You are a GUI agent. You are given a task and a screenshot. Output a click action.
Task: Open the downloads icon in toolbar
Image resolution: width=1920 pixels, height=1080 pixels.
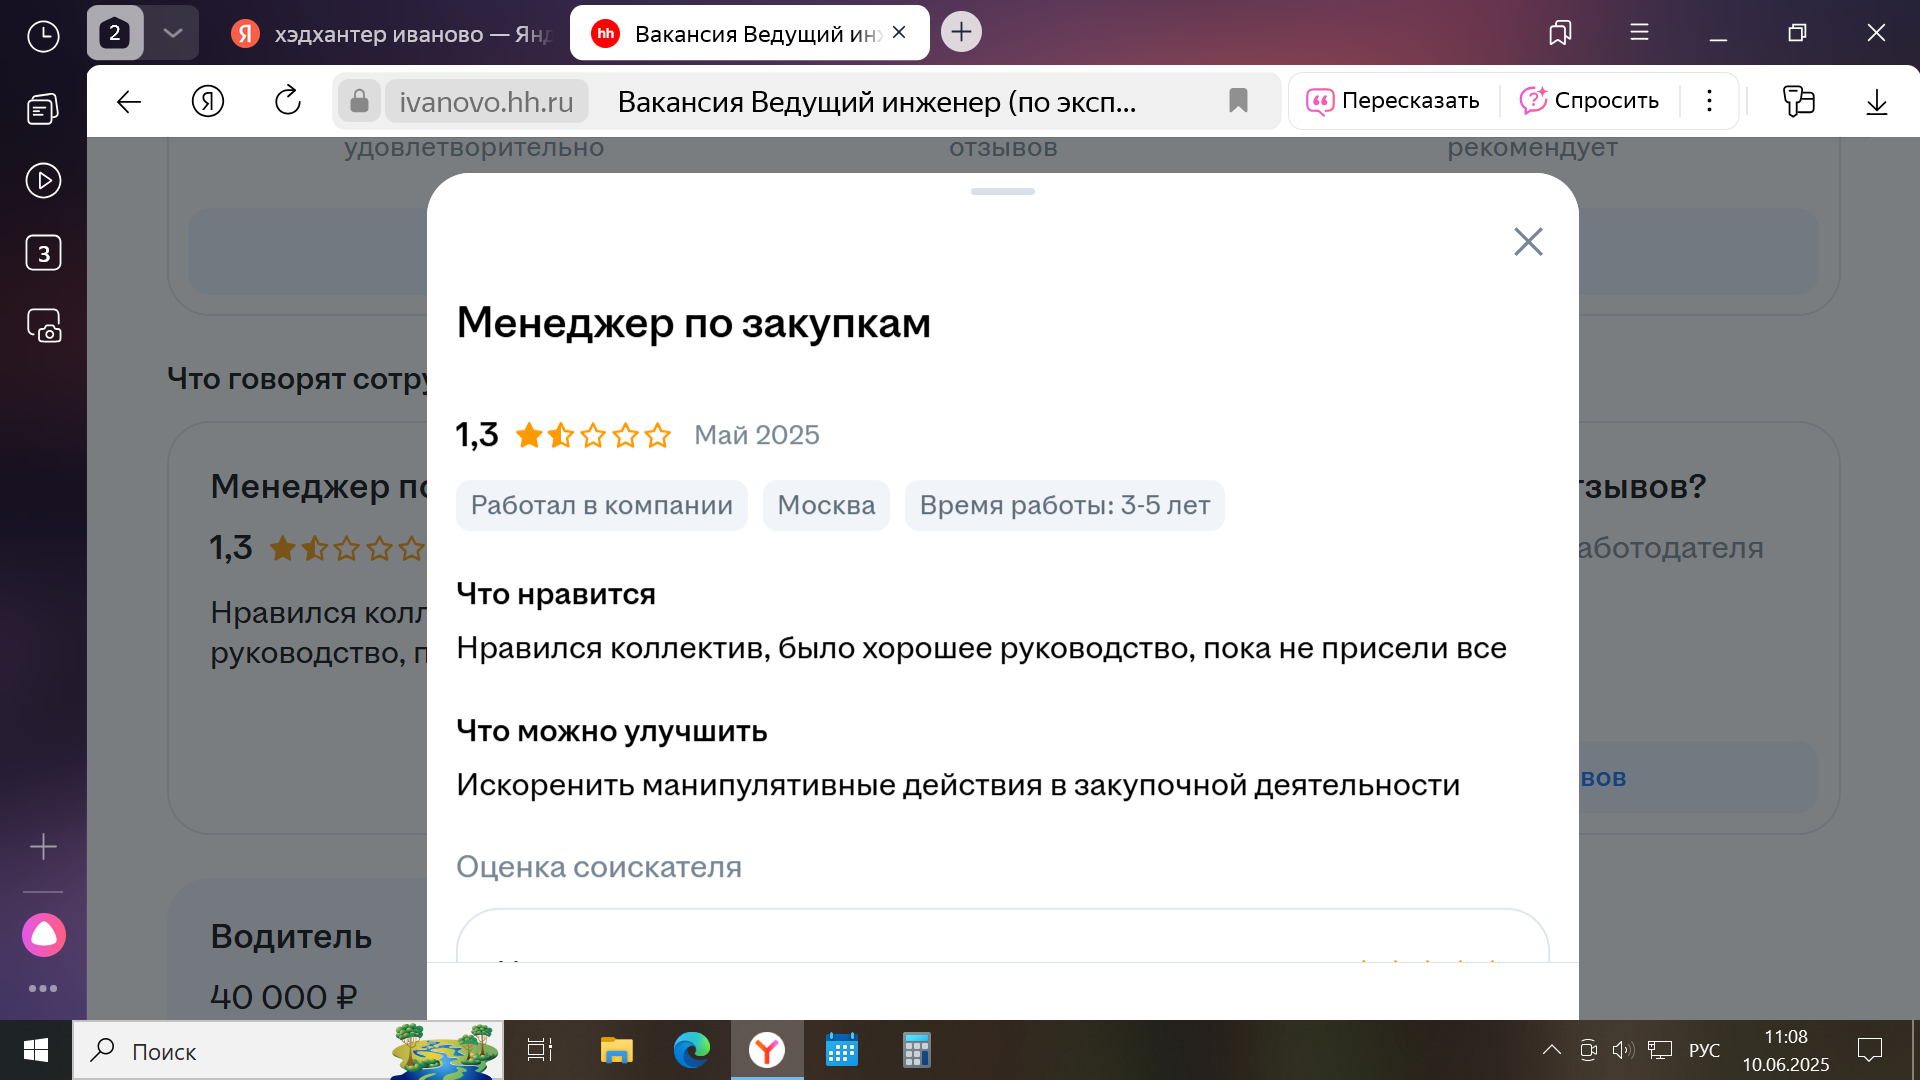1876,101
